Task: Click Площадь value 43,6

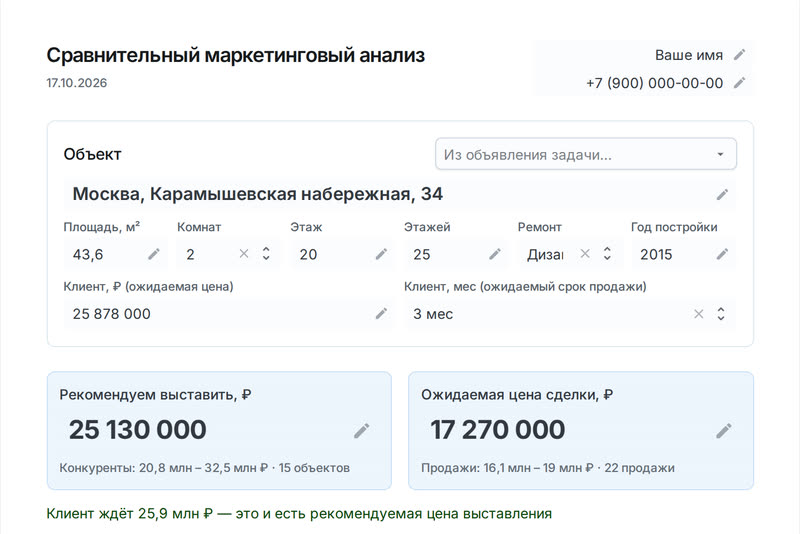Action: coord(88,254)
